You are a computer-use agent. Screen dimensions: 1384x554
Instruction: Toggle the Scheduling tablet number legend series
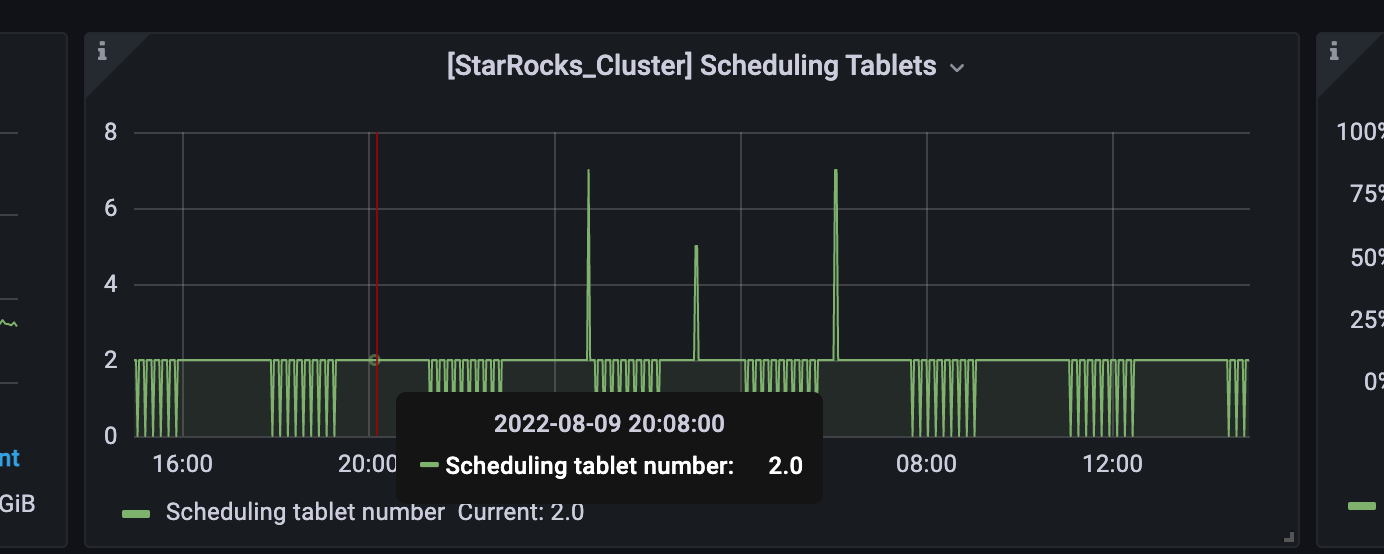[305, 512]
